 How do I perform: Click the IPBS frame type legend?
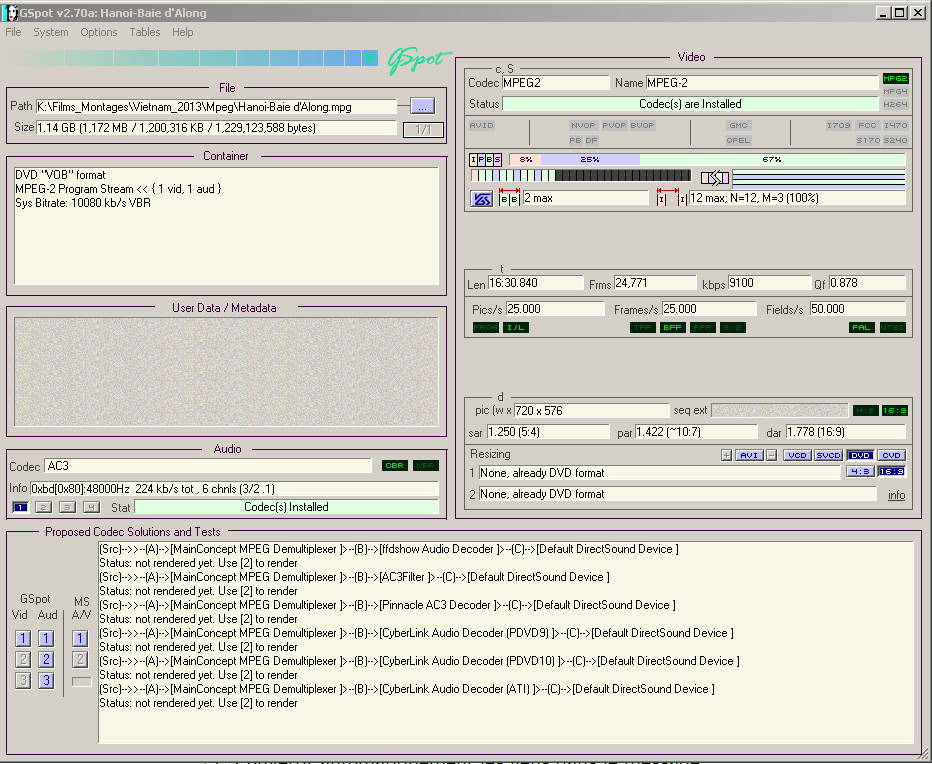(x=486, y=160)
